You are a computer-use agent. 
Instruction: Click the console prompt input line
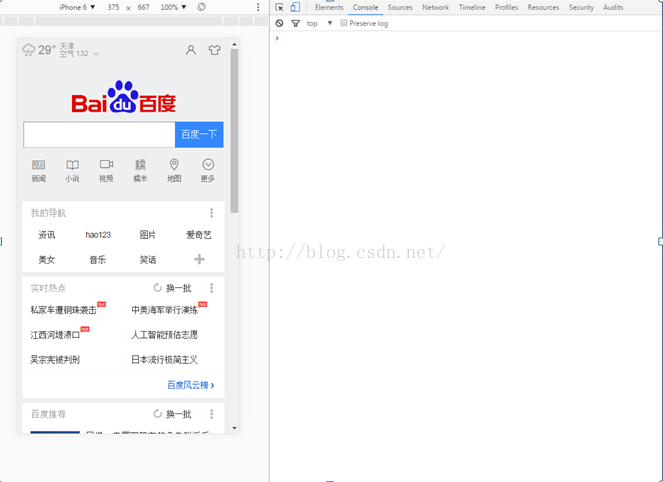click(465, 38)
